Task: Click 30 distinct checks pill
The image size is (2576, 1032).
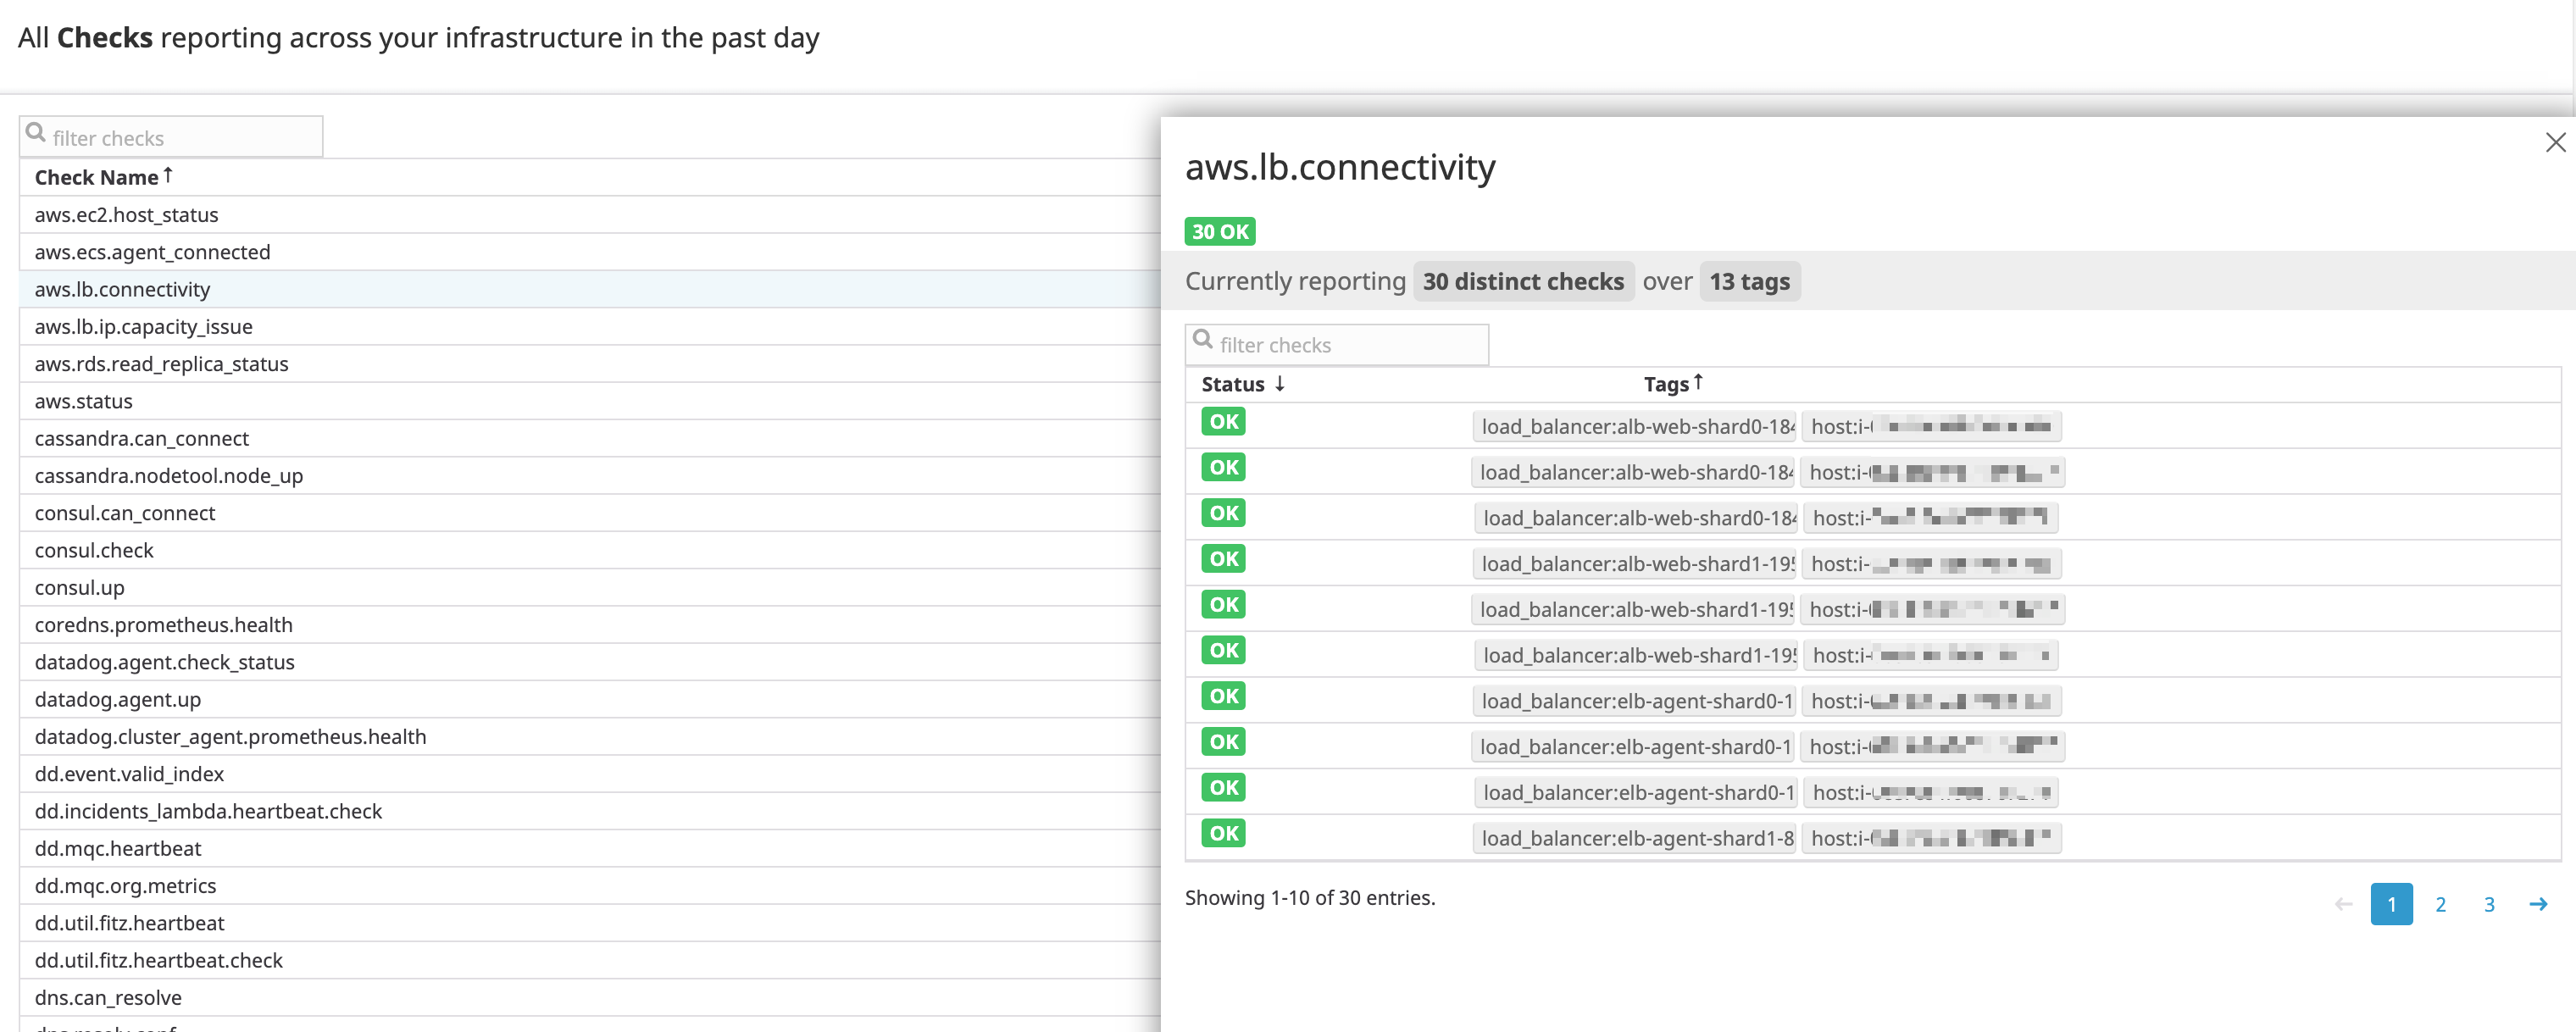Action: [x=1522, y=282]
